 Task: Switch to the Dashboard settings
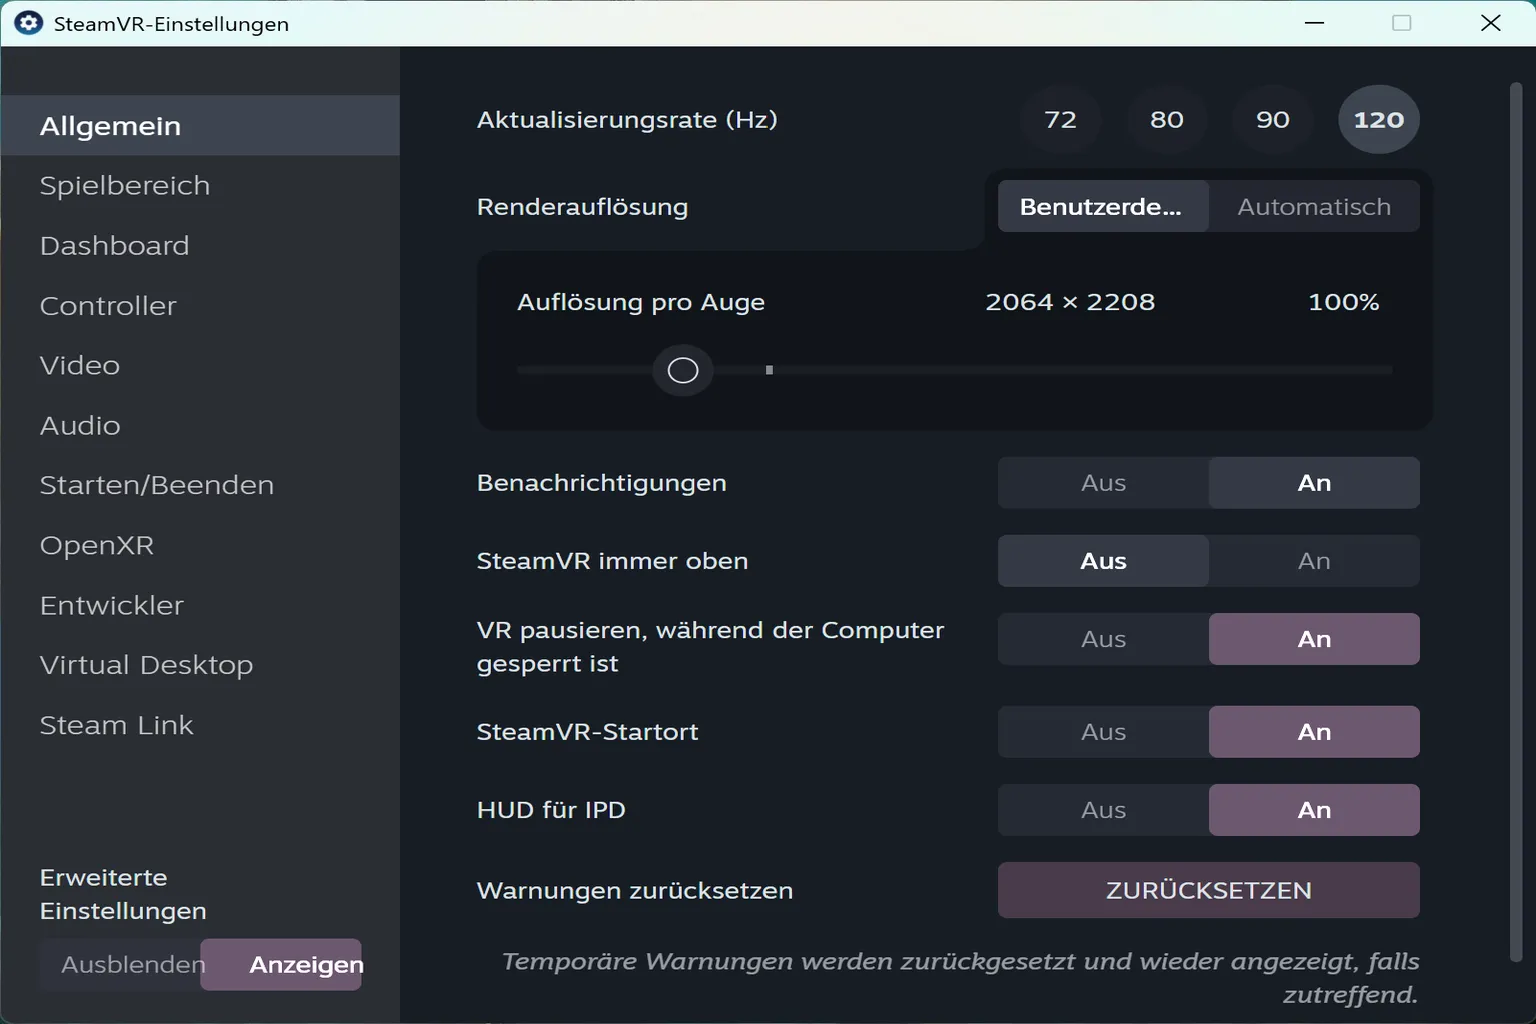(x=200, y=246)
